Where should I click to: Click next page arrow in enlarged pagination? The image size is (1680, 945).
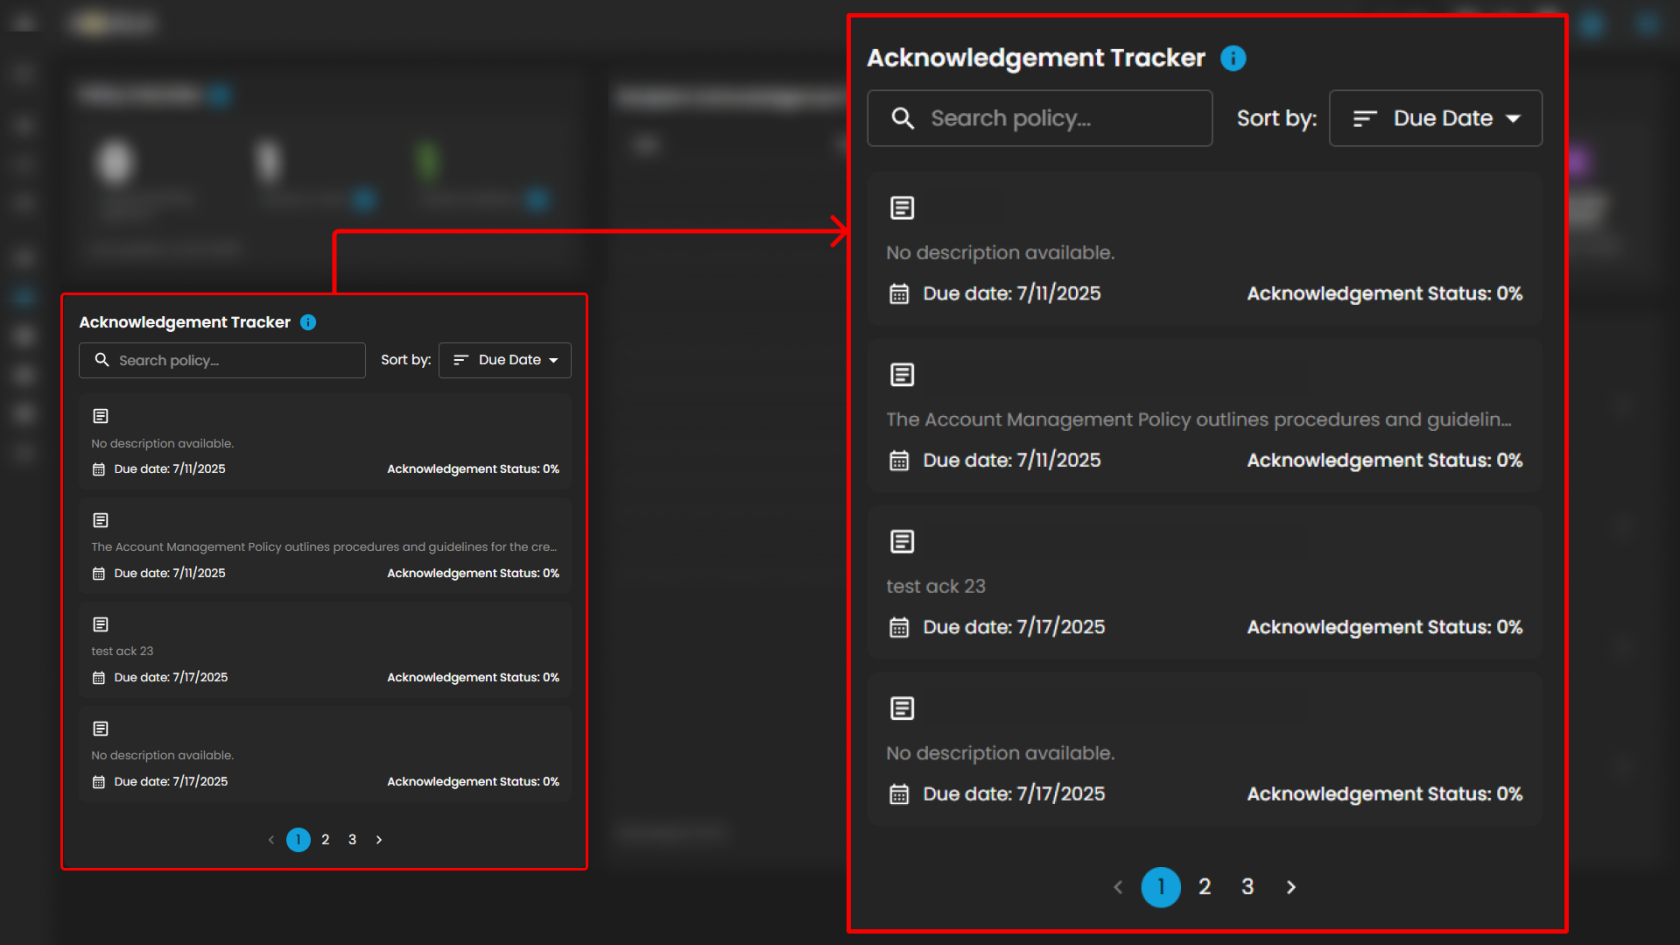pyautogui.click(x=1291, y=887)
